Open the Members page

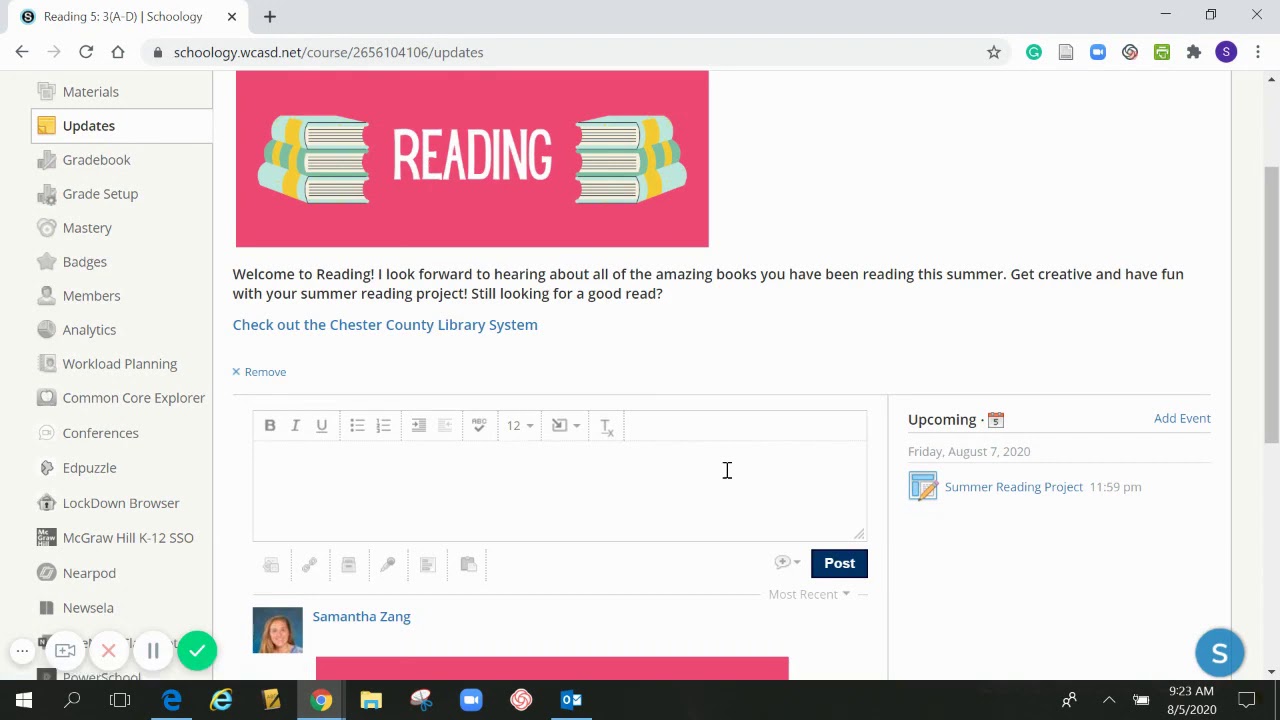tap(91, 296)
